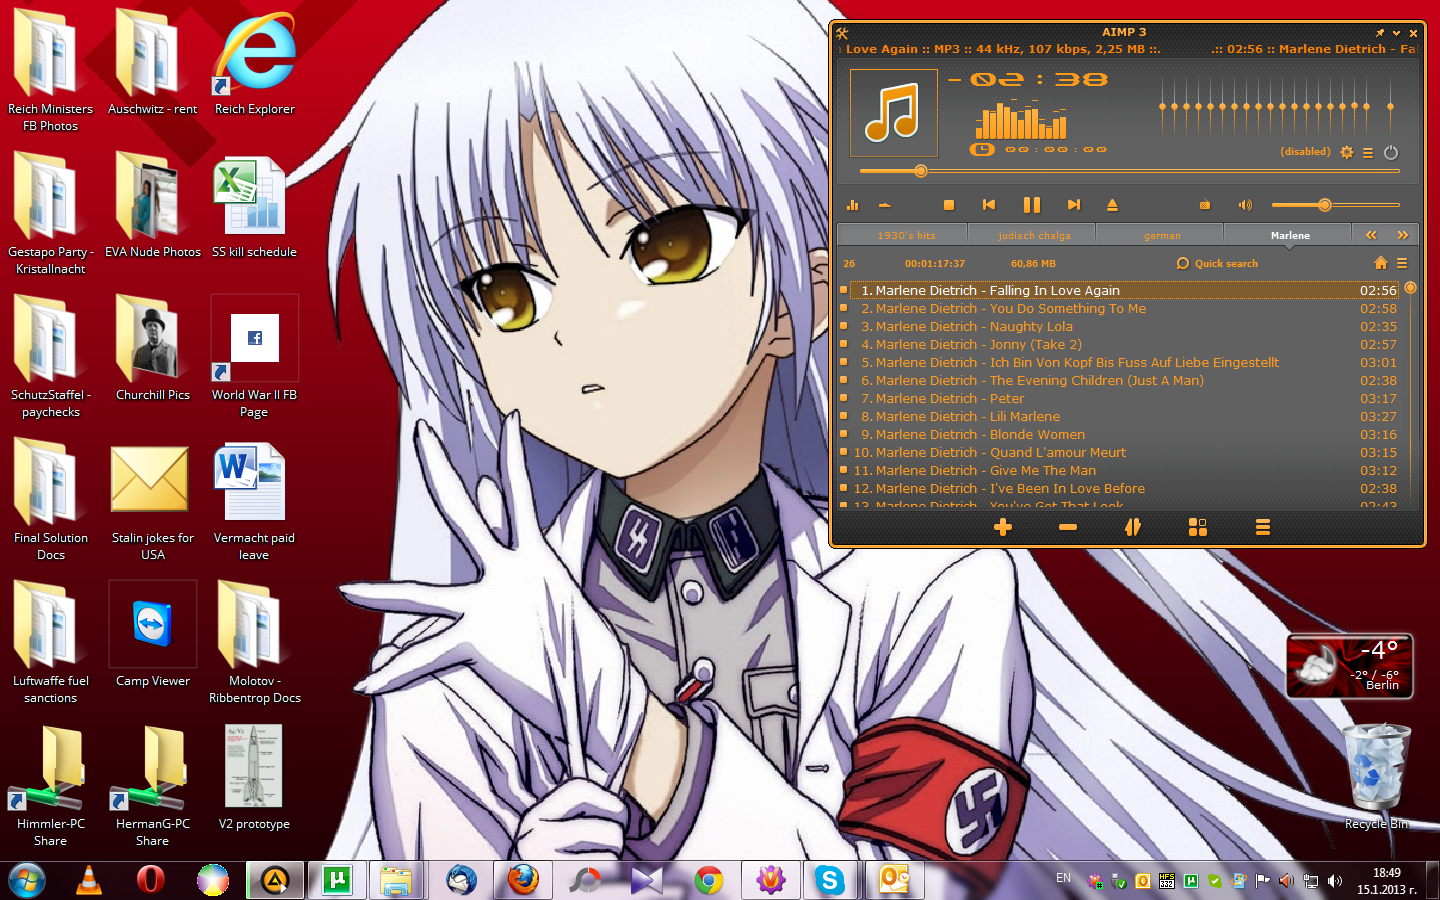Skip to the next track

click(x=1073, y=205)
